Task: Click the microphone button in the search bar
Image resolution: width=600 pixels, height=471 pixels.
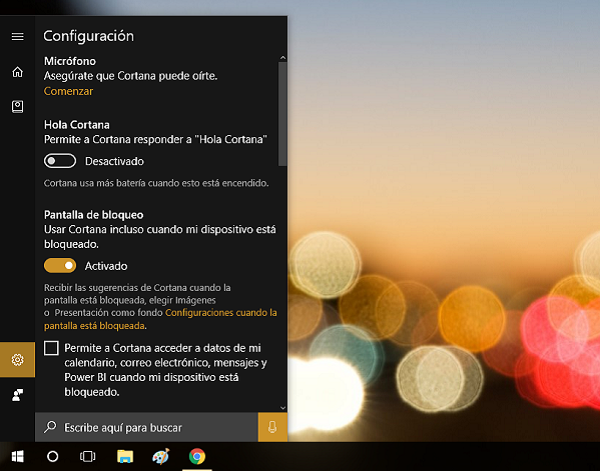Action: (x=272, y=427)
